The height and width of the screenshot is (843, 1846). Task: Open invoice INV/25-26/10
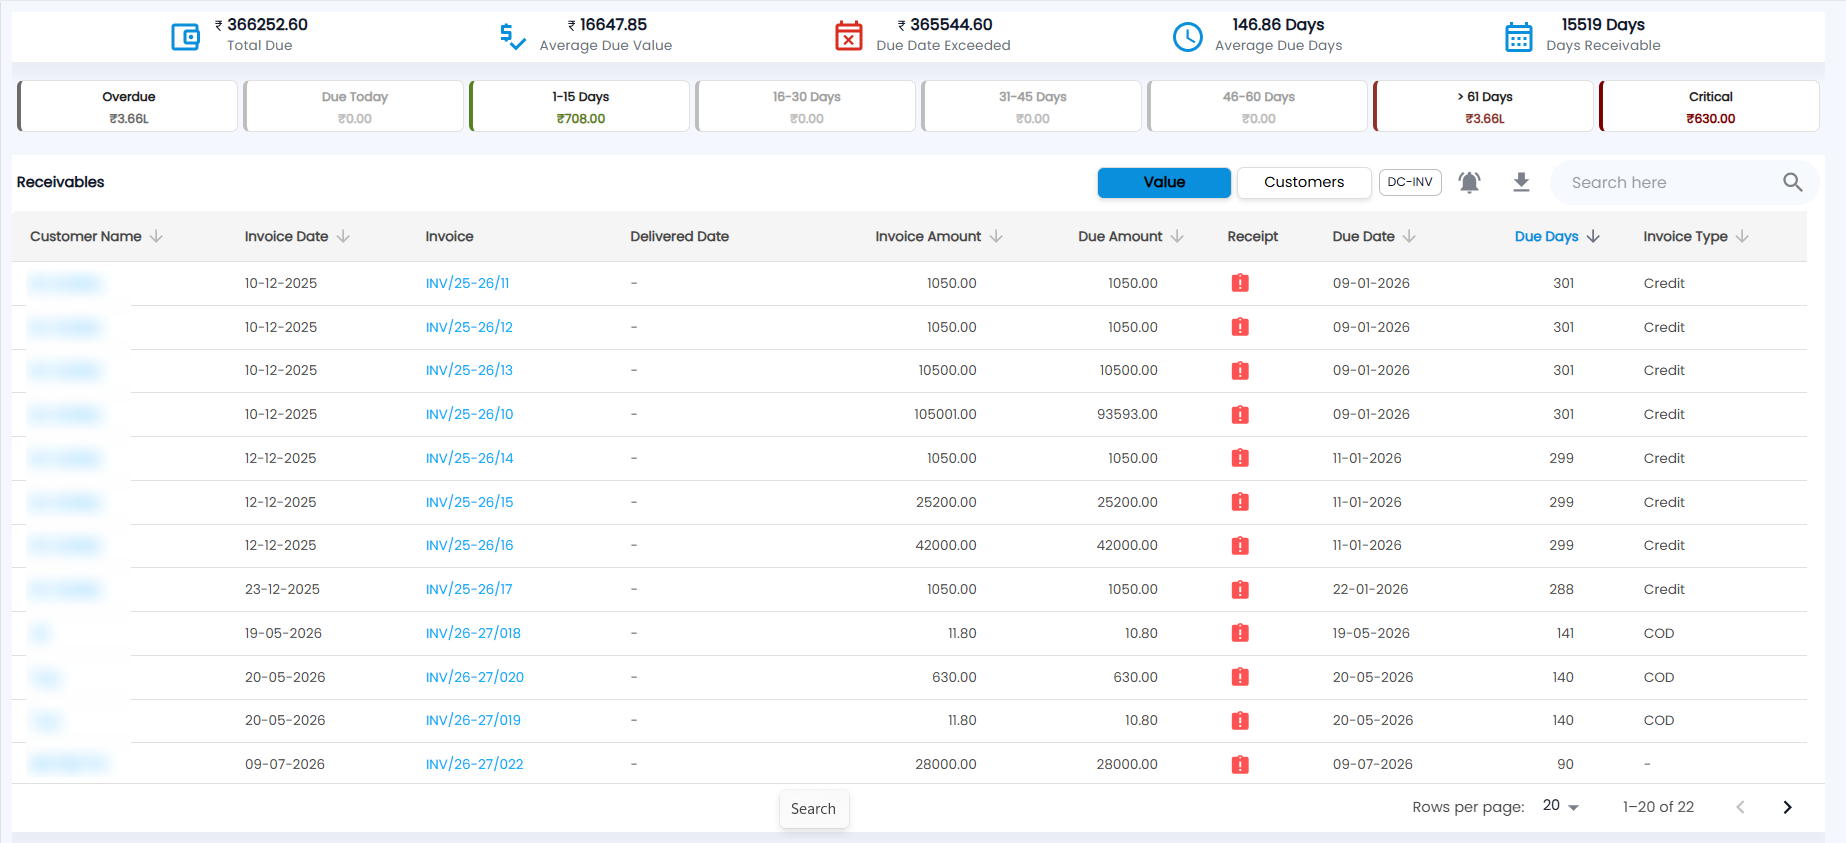point(469,414)
